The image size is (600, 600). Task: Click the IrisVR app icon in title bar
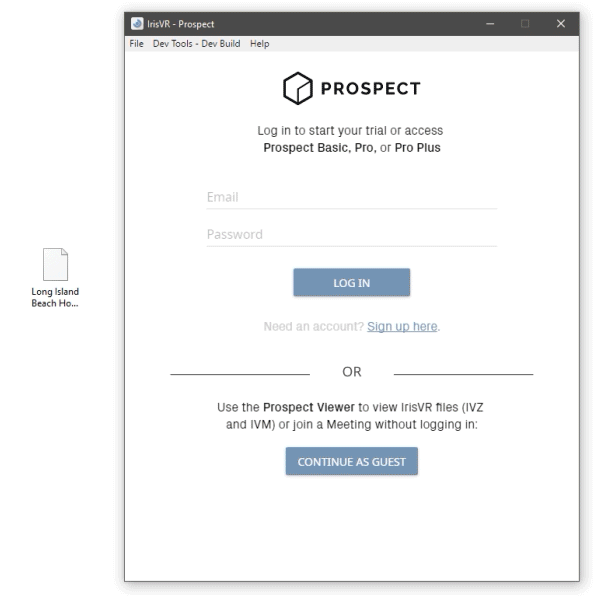pos(137,24)
